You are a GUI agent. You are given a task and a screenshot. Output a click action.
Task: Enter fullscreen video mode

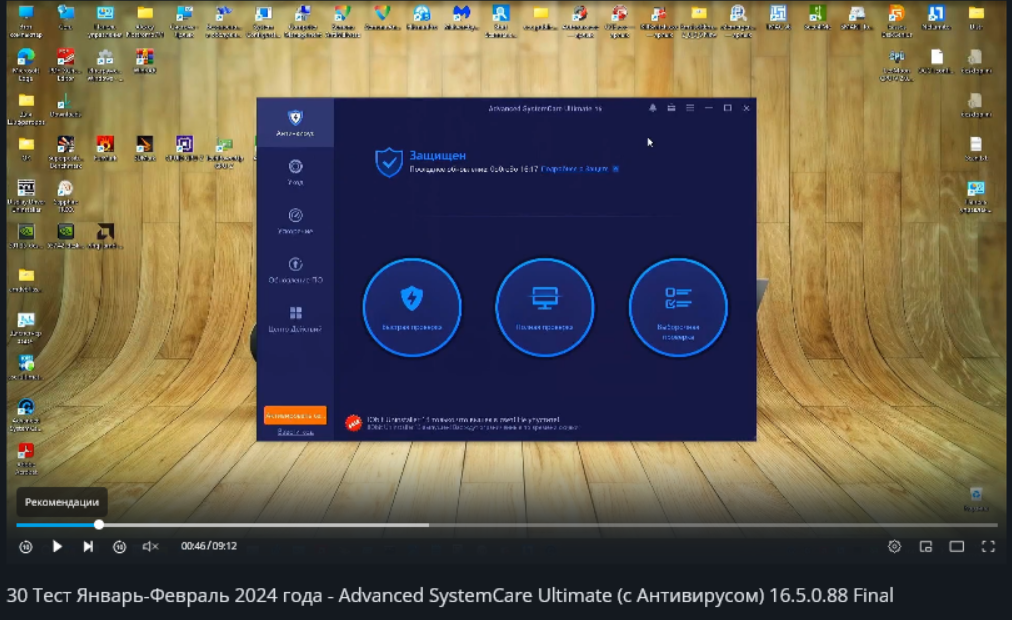pyautogui.click(x=988, y=546)
